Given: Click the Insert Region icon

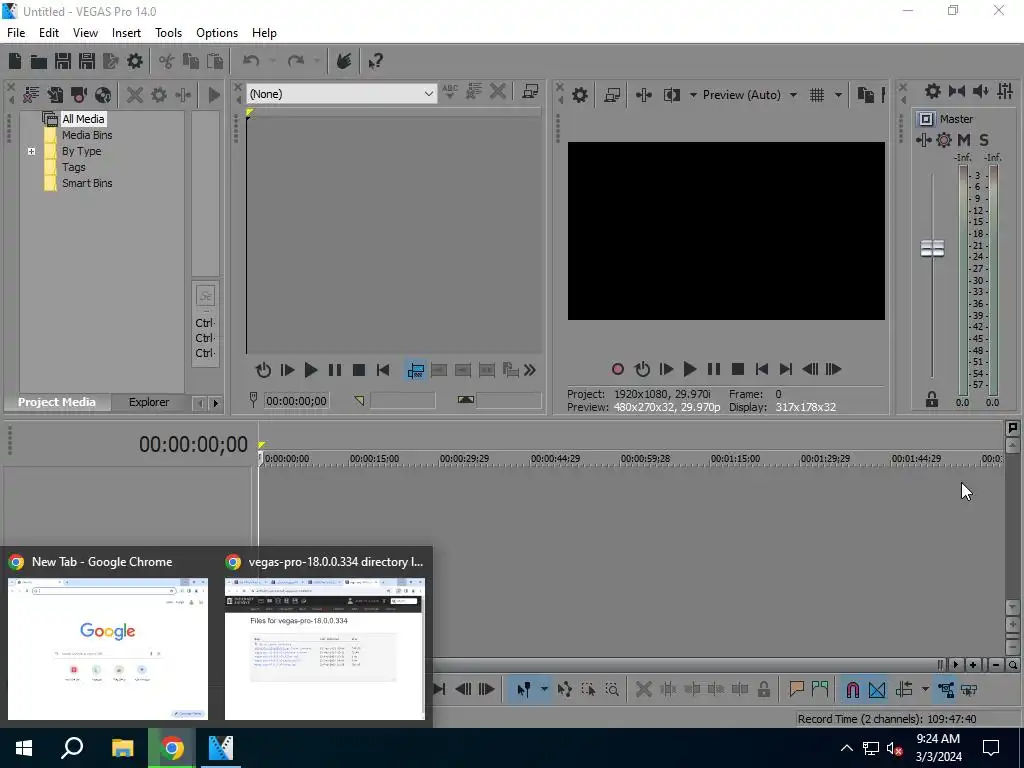Looking at the screenshot, I should 820,690.
